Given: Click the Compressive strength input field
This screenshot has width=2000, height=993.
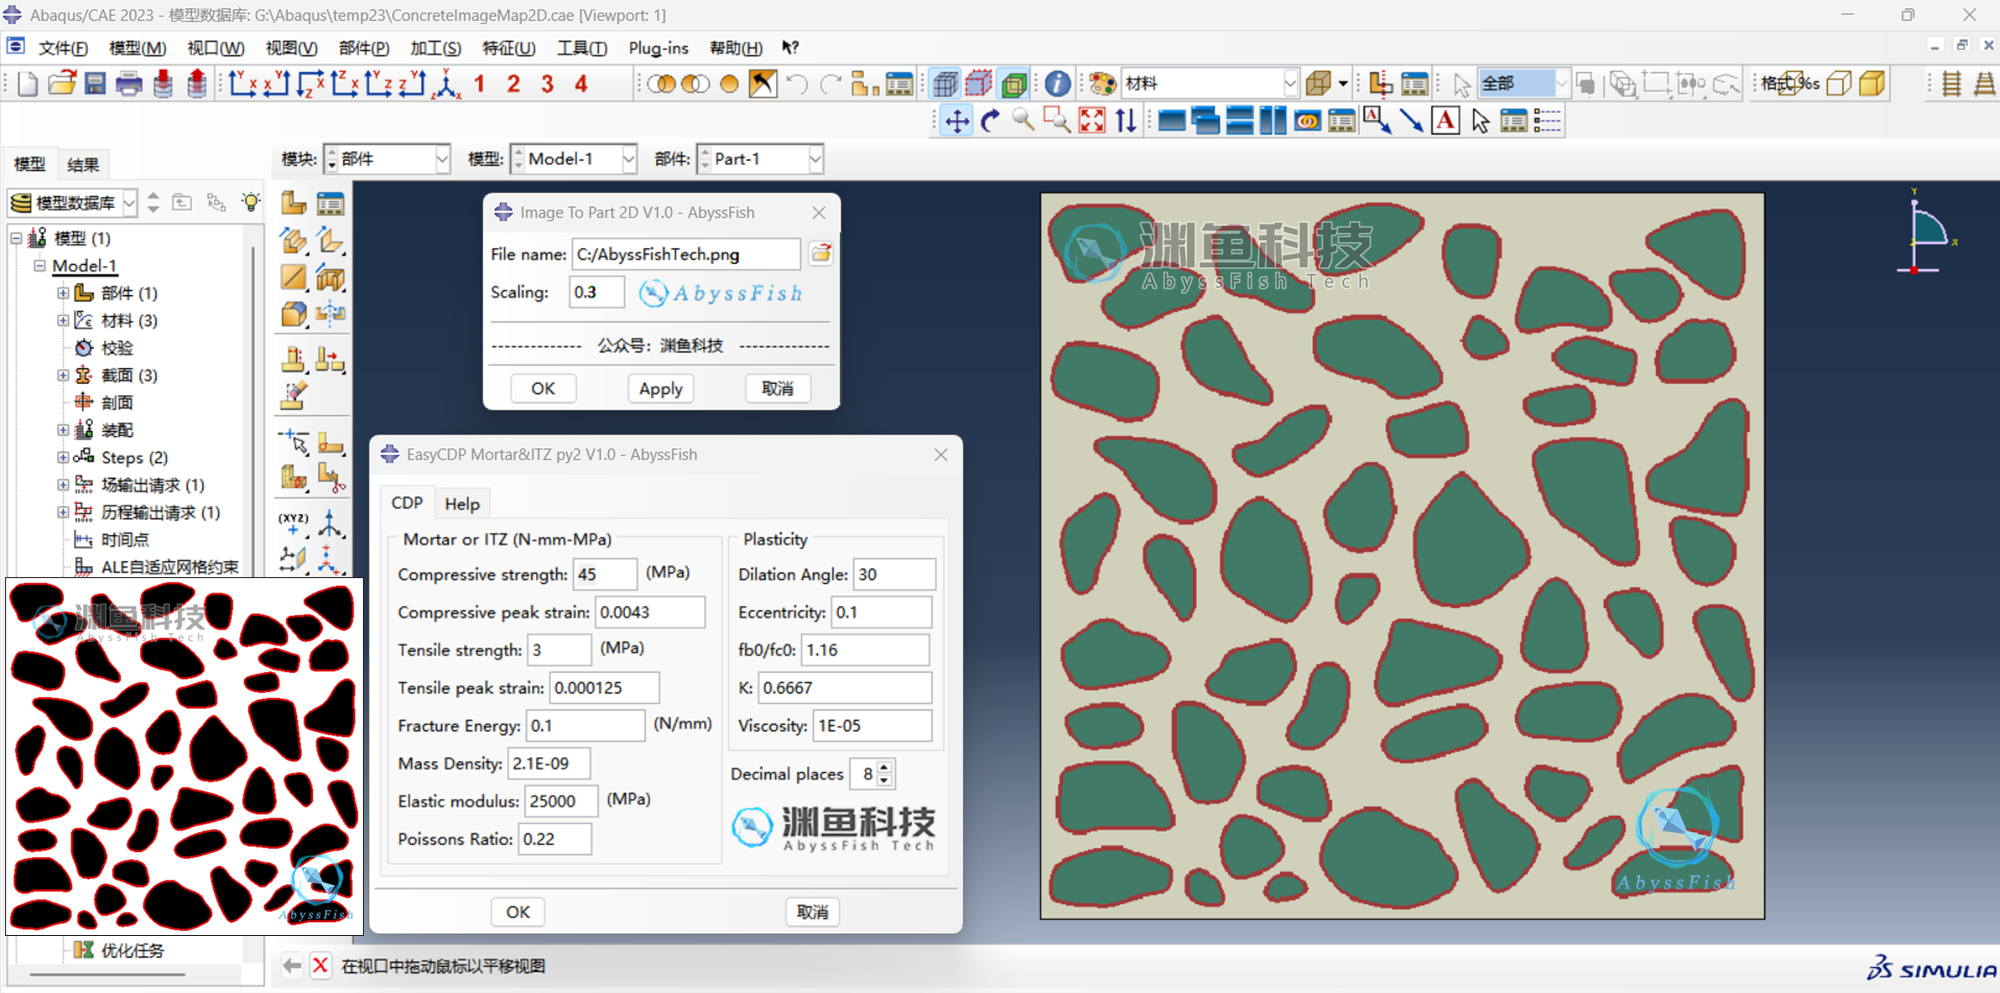Looking at the screenshot, I should (x=605, y=575).
